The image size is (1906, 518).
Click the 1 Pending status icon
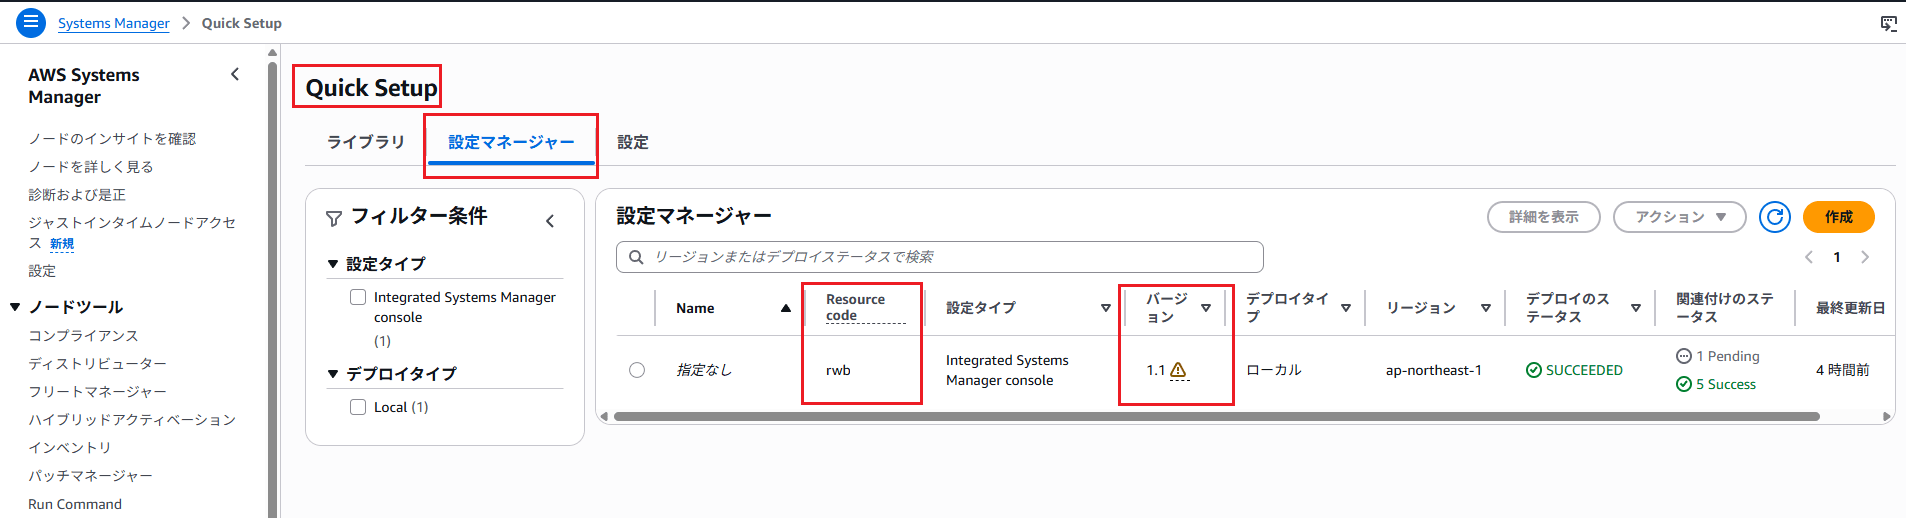tap(1684, 356)
